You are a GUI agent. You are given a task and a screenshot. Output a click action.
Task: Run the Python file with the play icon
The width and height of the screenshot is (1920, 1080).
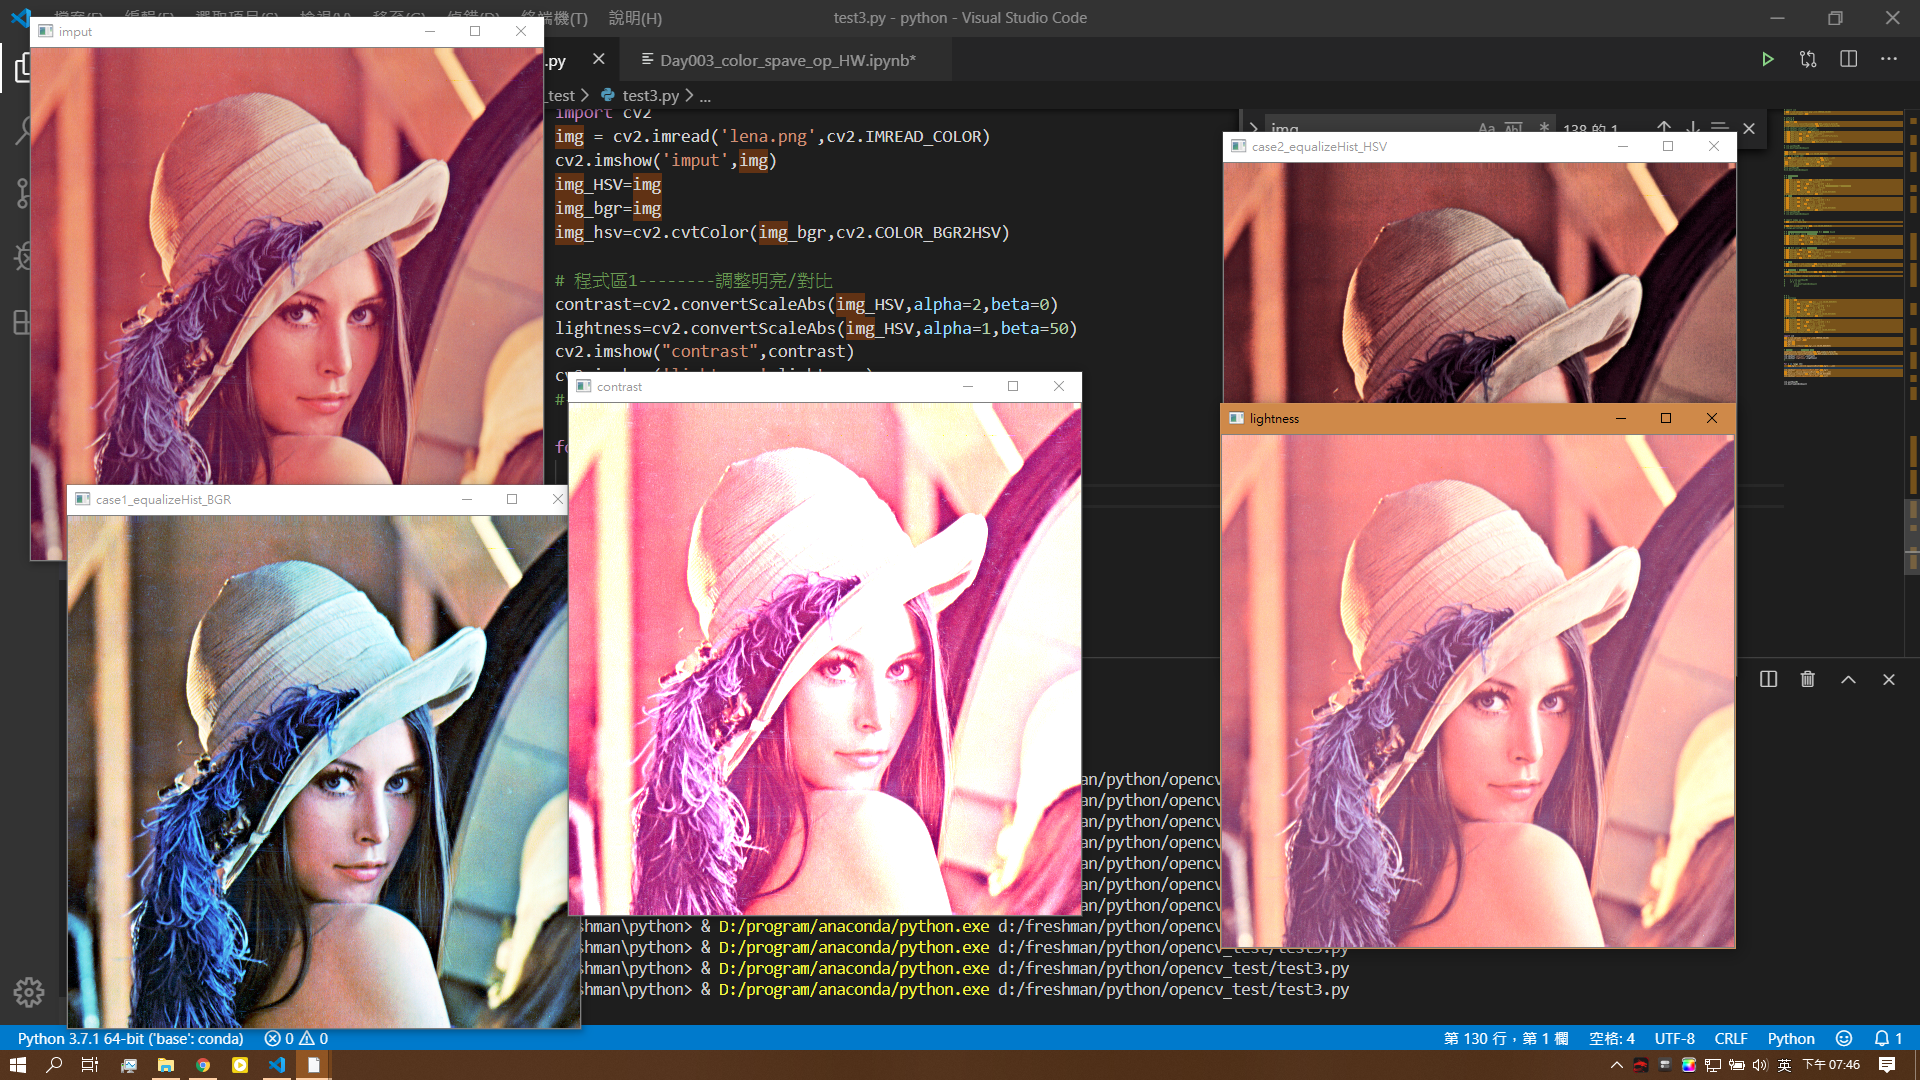tap(1767, 59)
